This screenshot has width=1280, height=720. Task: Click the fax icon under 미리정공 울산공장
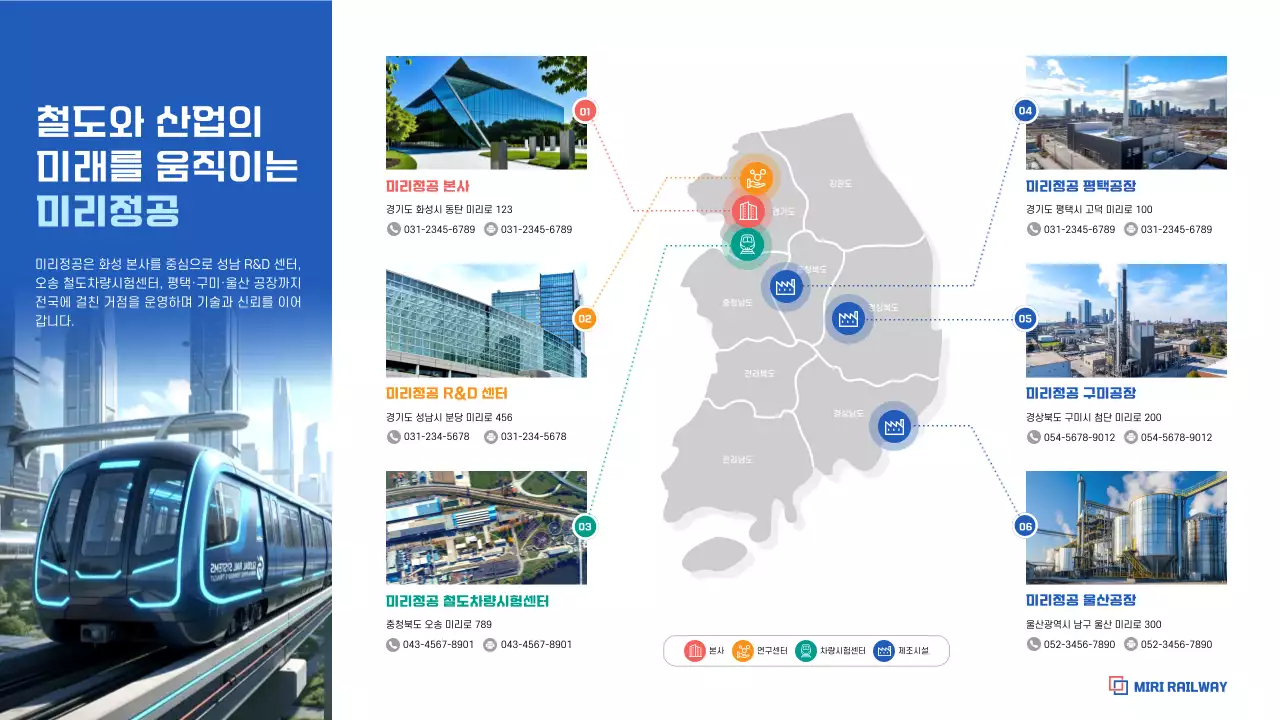(1130, 644)
